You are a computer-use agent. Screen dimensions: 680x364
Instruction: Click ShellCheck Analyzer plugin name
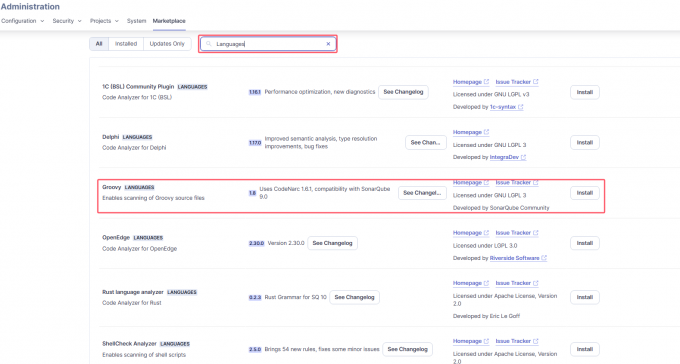(129, 344)
